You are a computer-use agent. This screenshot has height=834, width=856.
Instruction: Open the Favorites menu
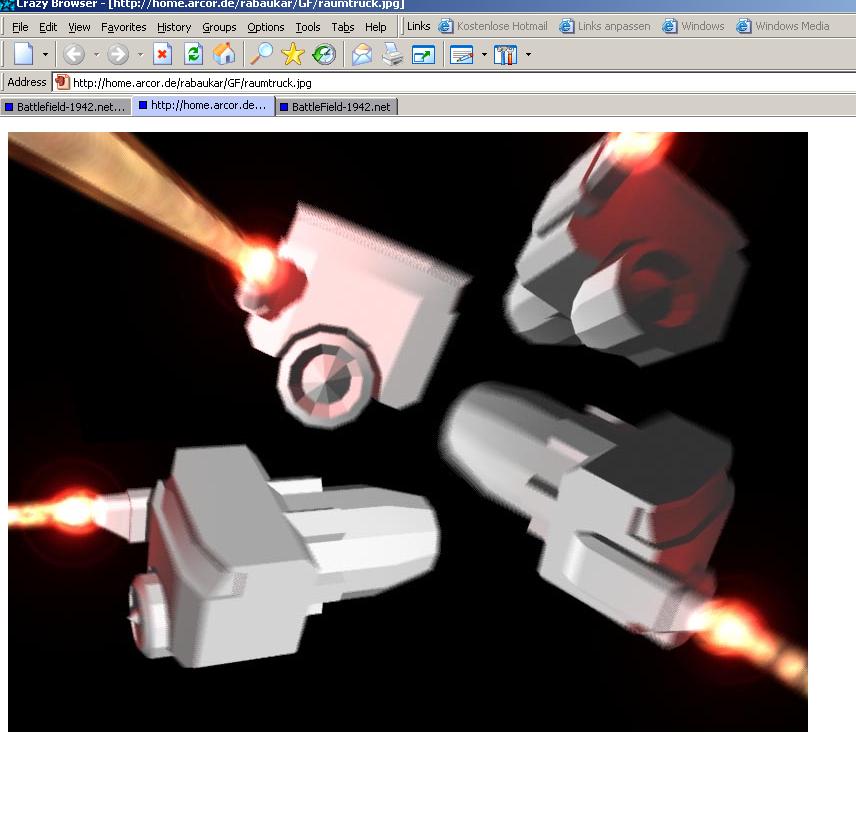click(124, 27)
